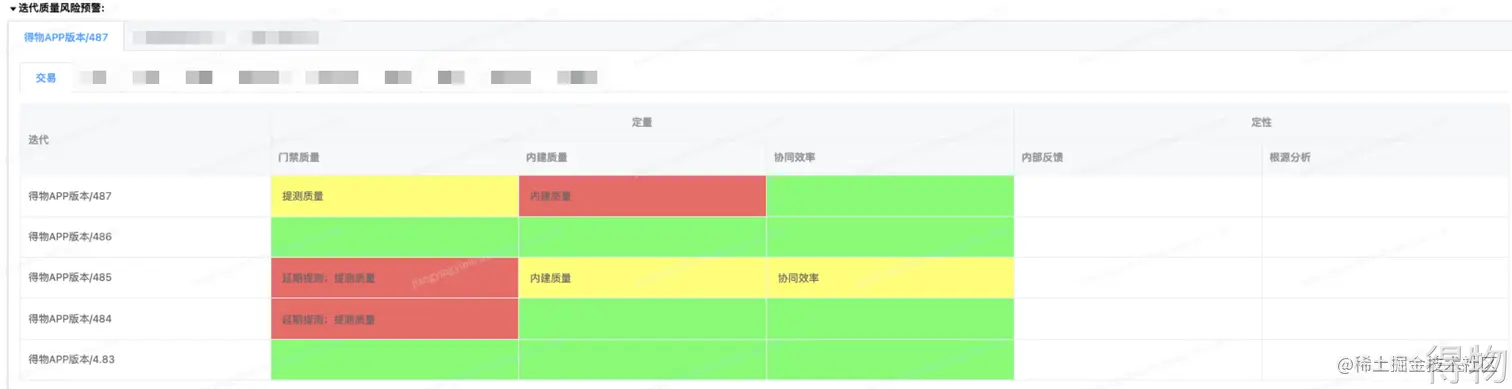This screenshot has height=389, width=1512.
Task: Collapse the 迭代质量风险预警 section triangle
Action: (x=13, y=8)
